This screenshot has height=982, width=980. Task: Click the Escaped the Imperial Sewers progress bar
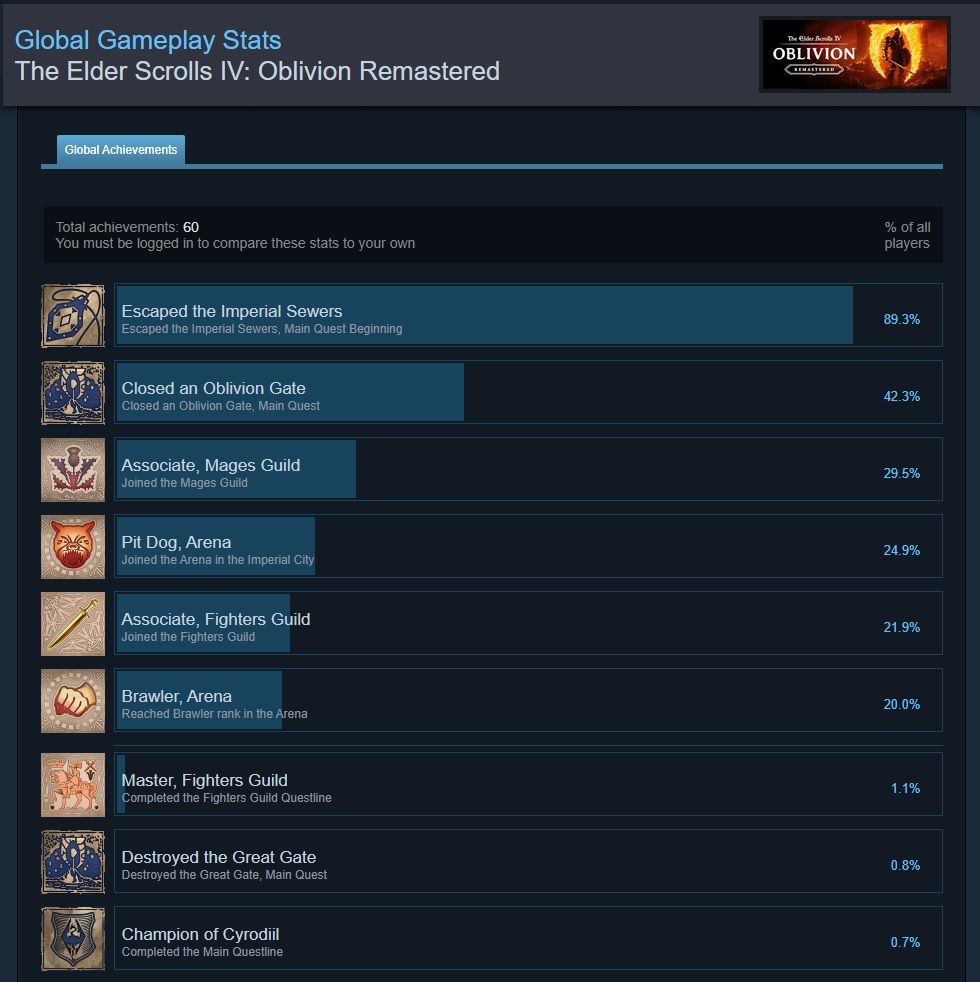[485, 315]
